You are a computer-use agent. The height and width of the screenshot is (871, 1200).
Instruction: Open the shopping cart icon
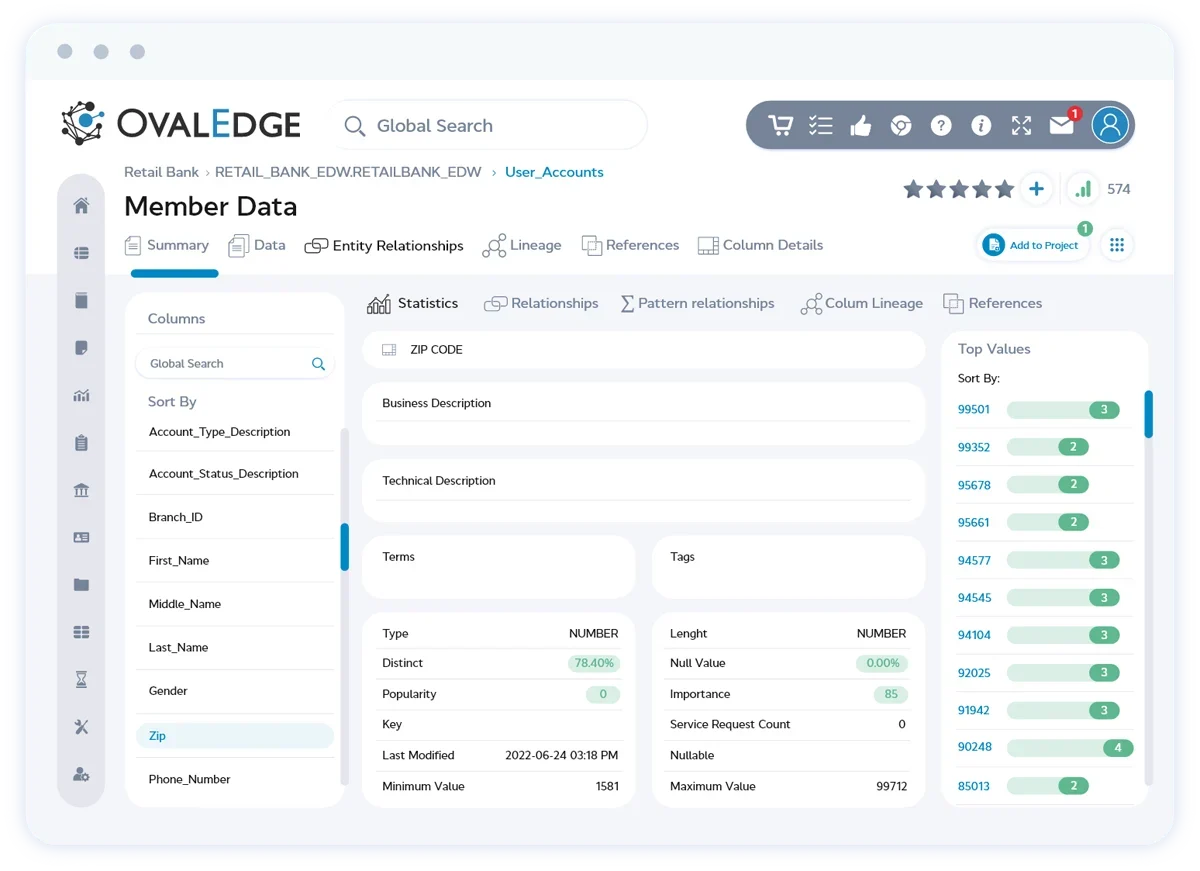coord(780,125)
